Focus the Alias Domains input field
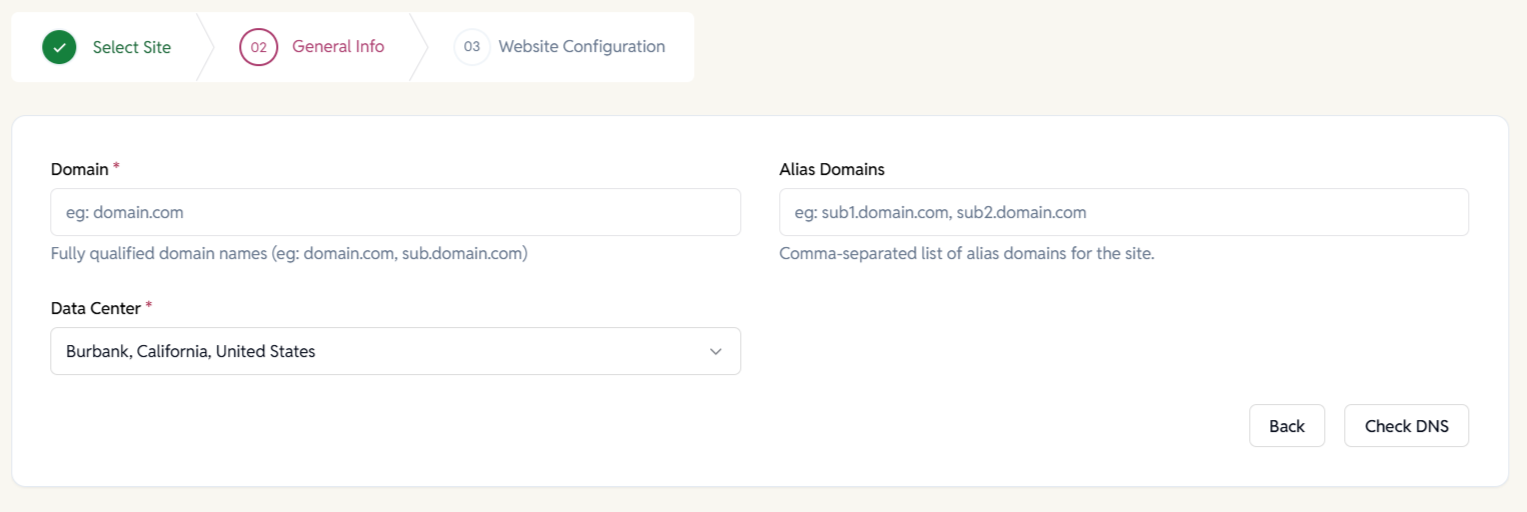The height and width of the screenshot is (512, 1527). tap(1123, 212)
